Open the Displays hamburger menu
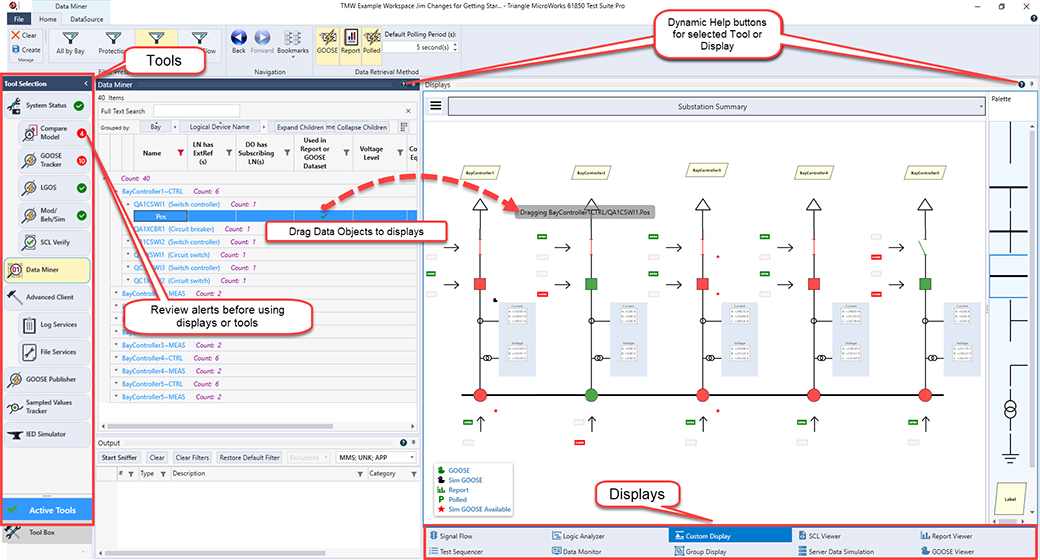 click(x=436, y=106)
